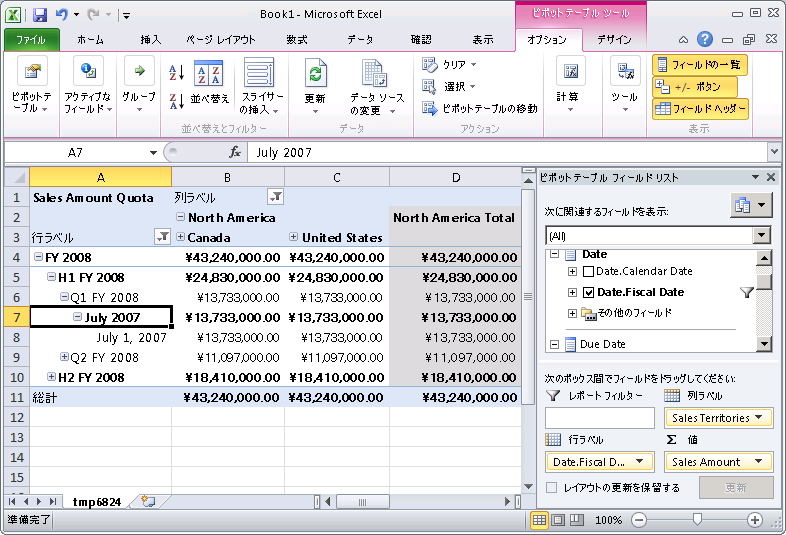
Task: Click the formula bar showing July 2007
Action: (x=506, y=152)
